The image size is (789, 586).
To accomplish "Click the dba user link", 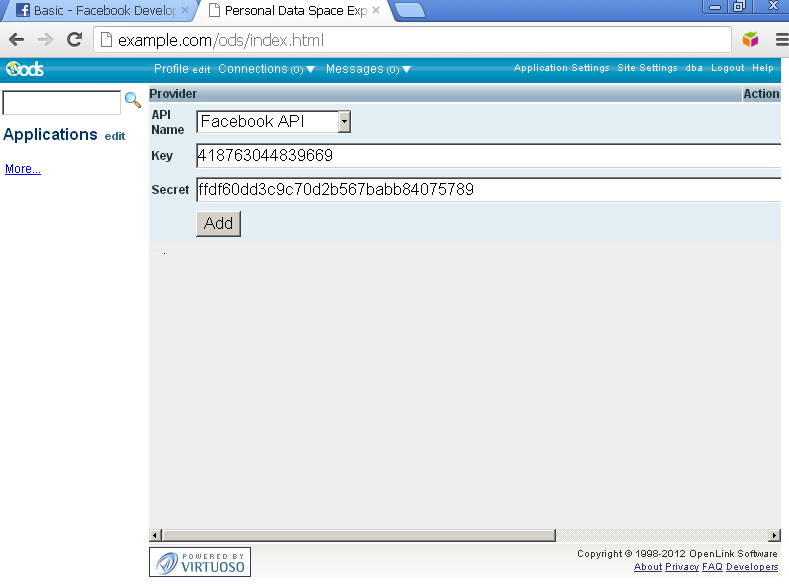I will (x=694, y=68).
